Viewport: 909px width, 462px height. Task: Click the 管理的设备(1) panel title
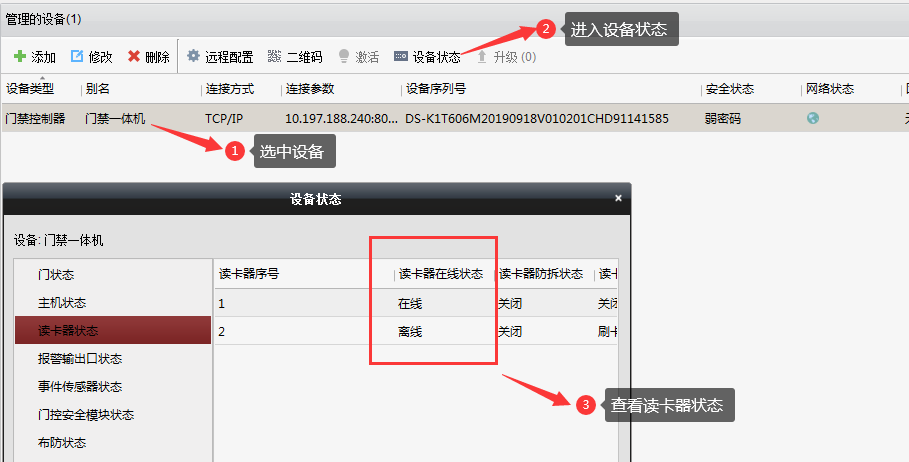pos(43,19)
